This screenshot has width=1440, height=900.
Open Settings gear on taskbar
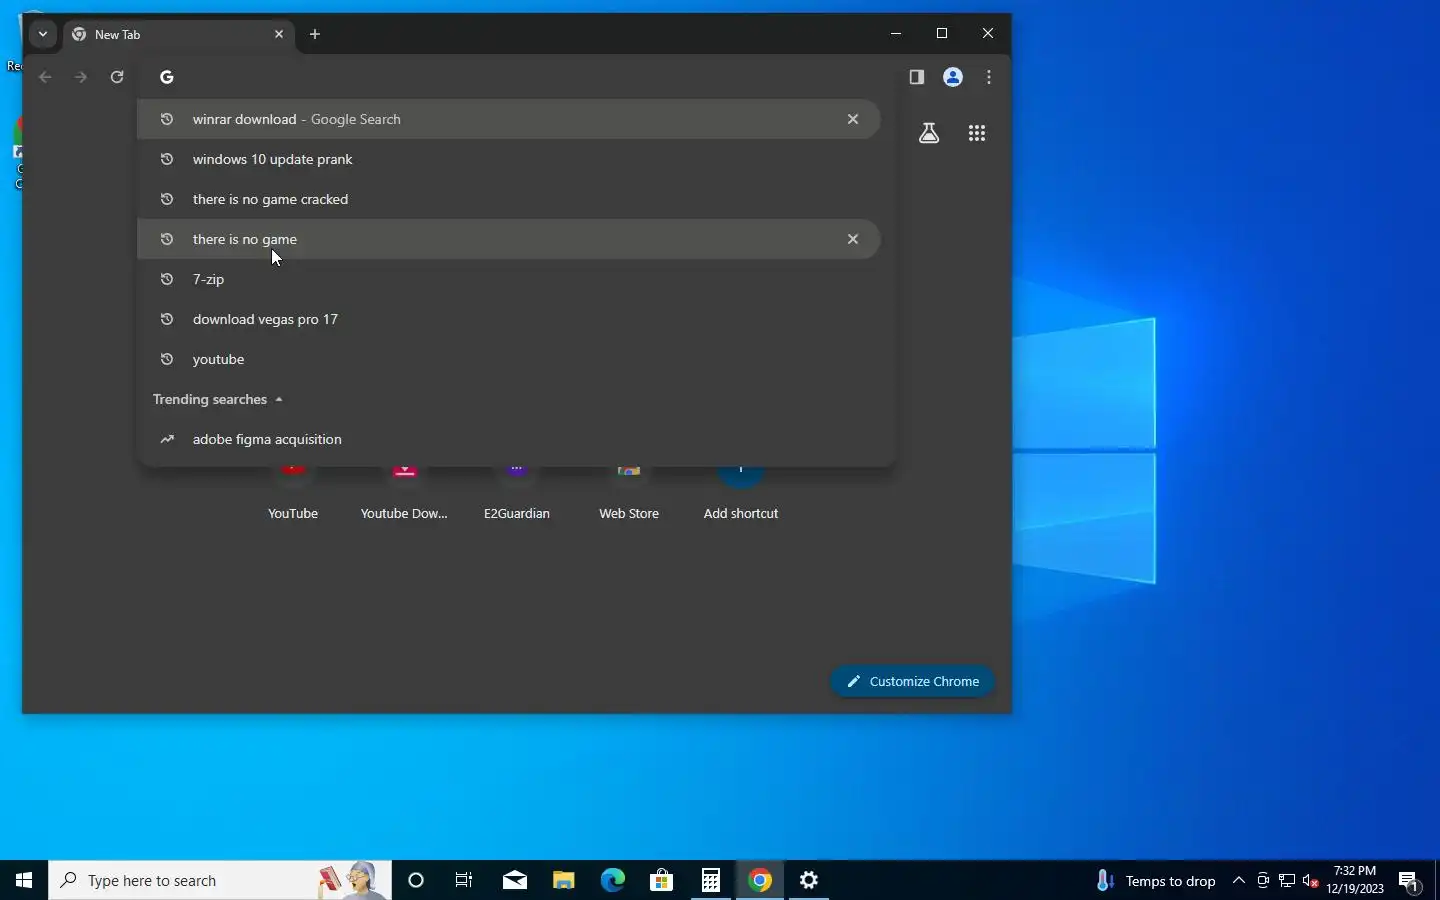pyautogui.click(x=809, y=880)
